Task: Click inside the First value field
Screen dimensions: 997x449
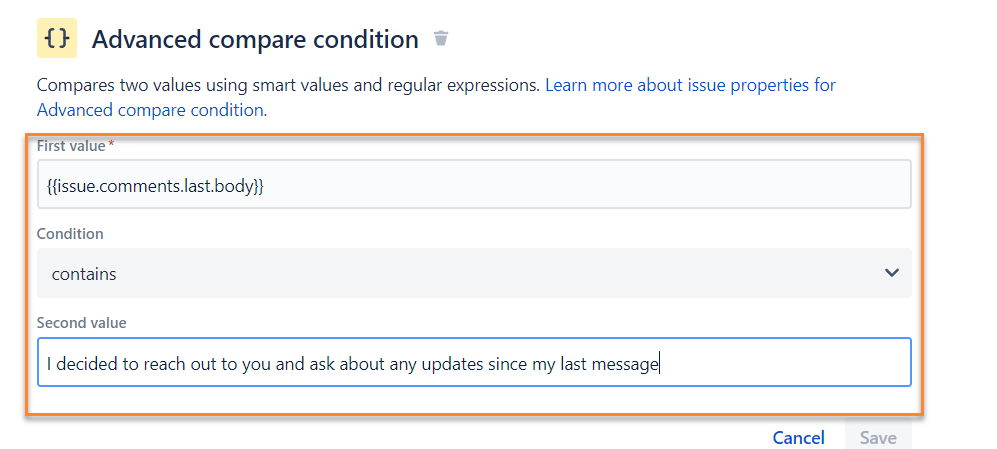Action: (580, 185)
